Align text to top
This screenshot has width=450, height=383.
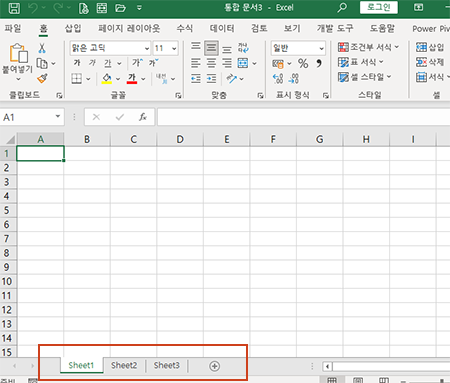coord(196,48)
